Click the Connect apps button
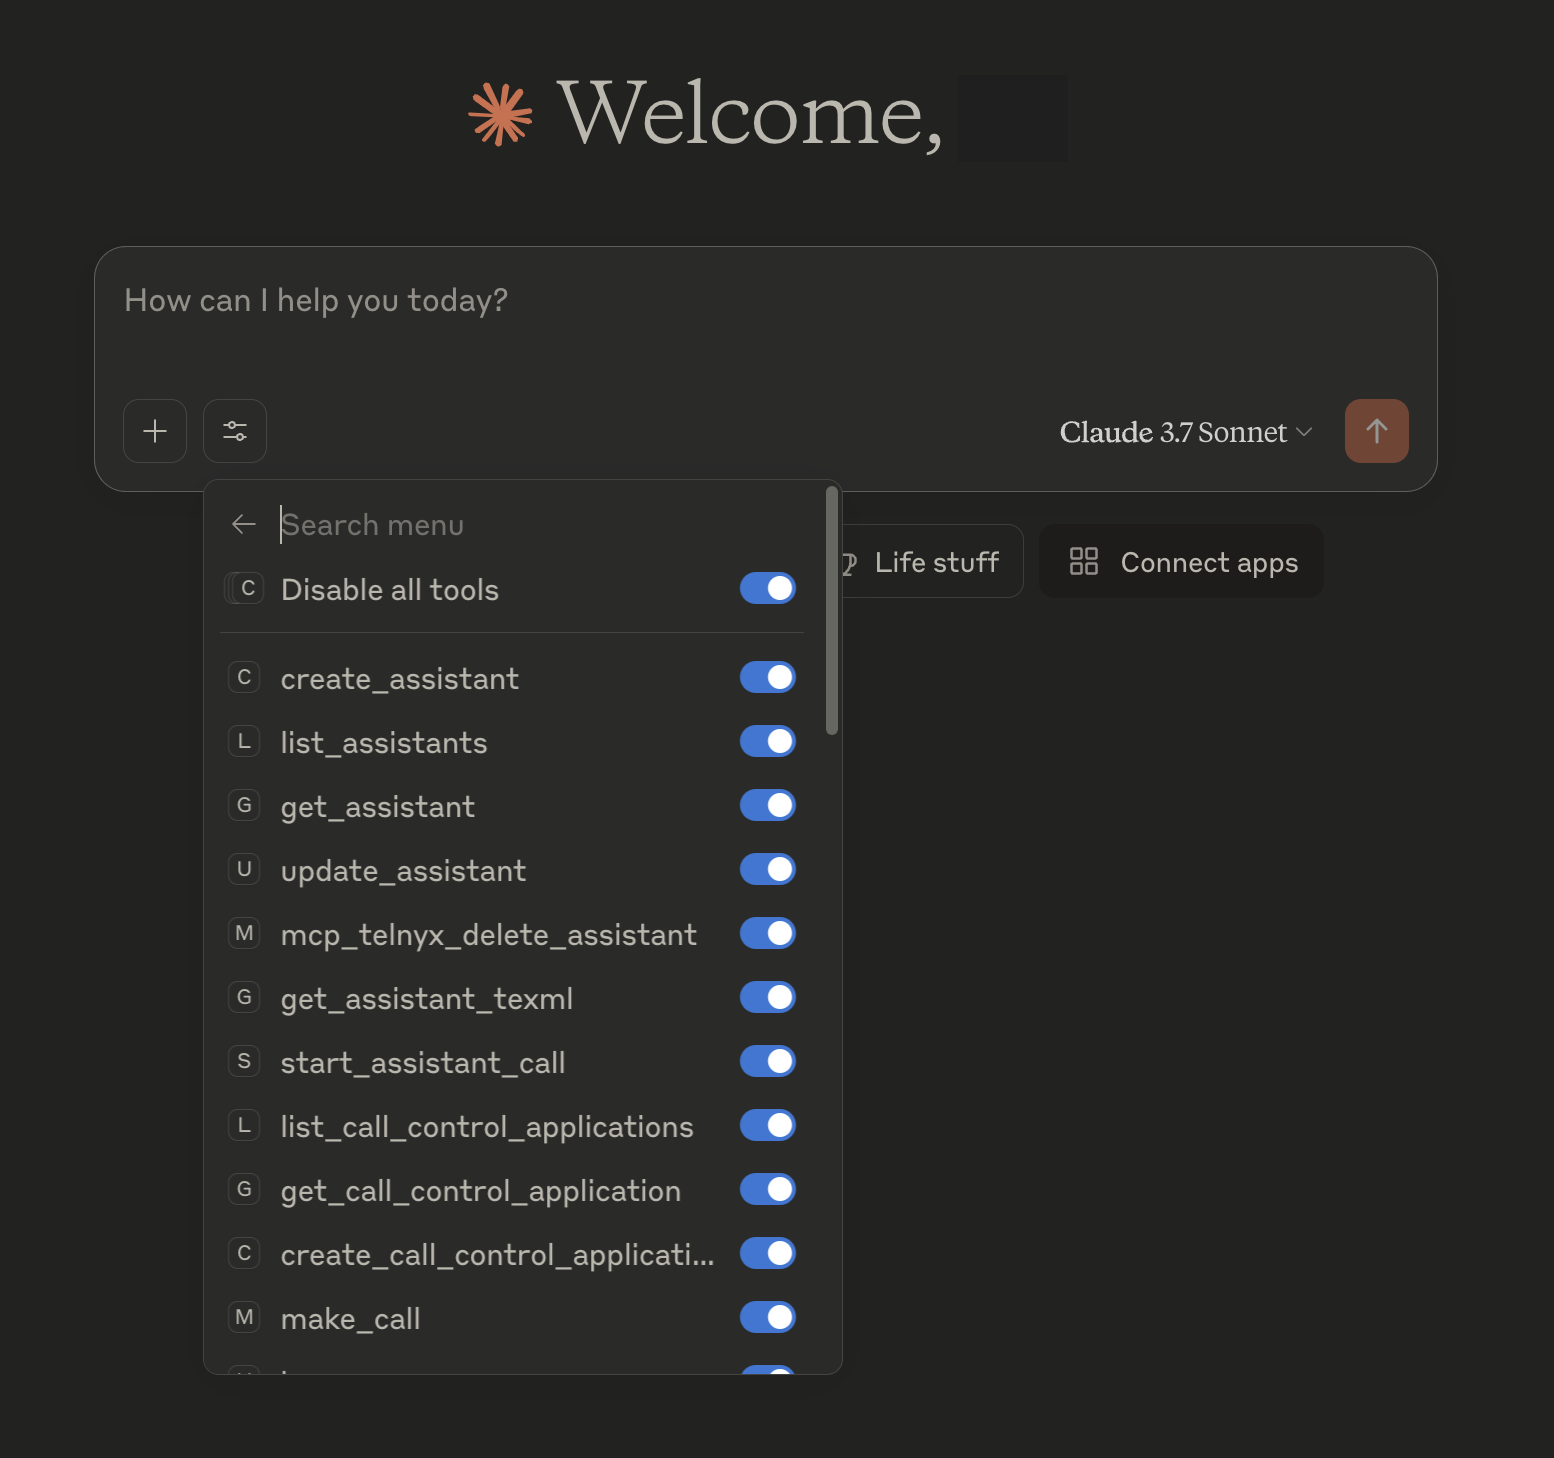Image resolution: width=1554 pixels, height=1458 pixels. (1181, 561)
